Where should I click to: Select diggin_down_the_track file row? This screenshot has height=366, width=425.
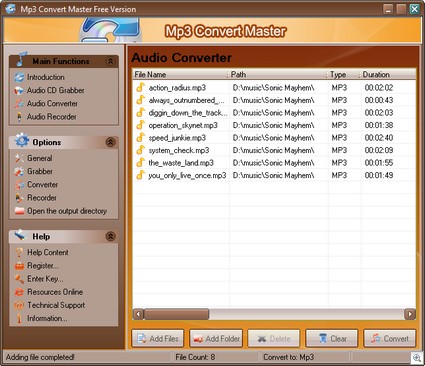(274, 113)
